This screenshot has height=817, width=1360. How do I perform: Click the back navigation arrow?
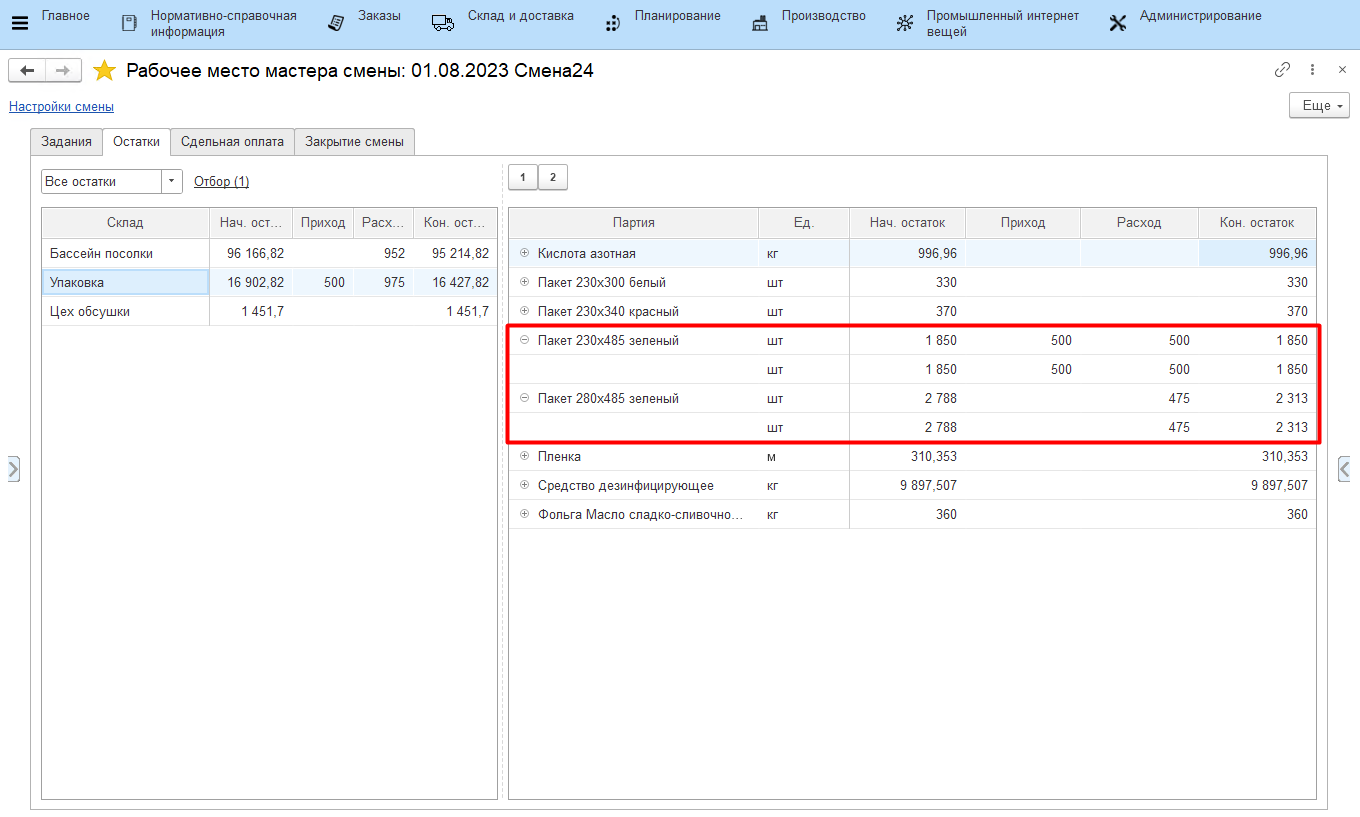tap(27, 70)
